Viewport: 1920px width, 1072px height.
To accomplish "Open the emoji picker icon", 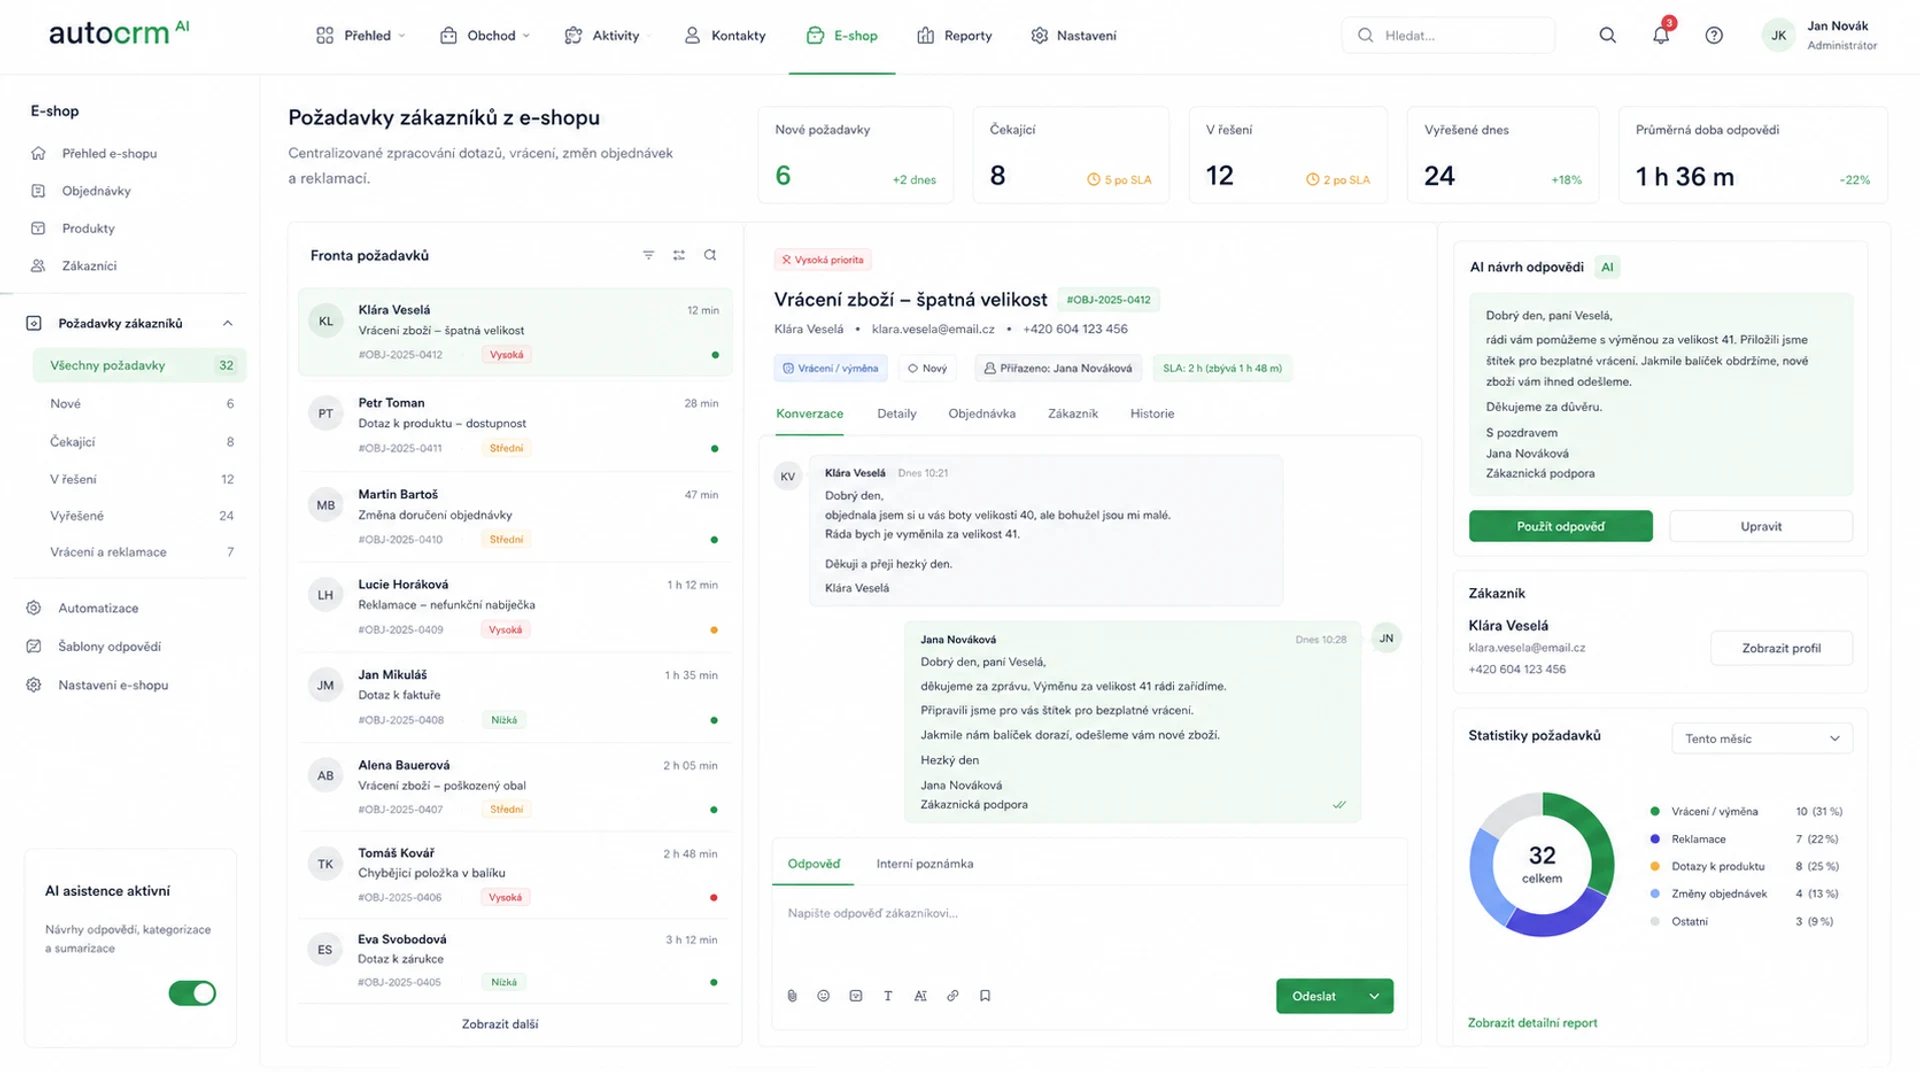I will (824, 996).
